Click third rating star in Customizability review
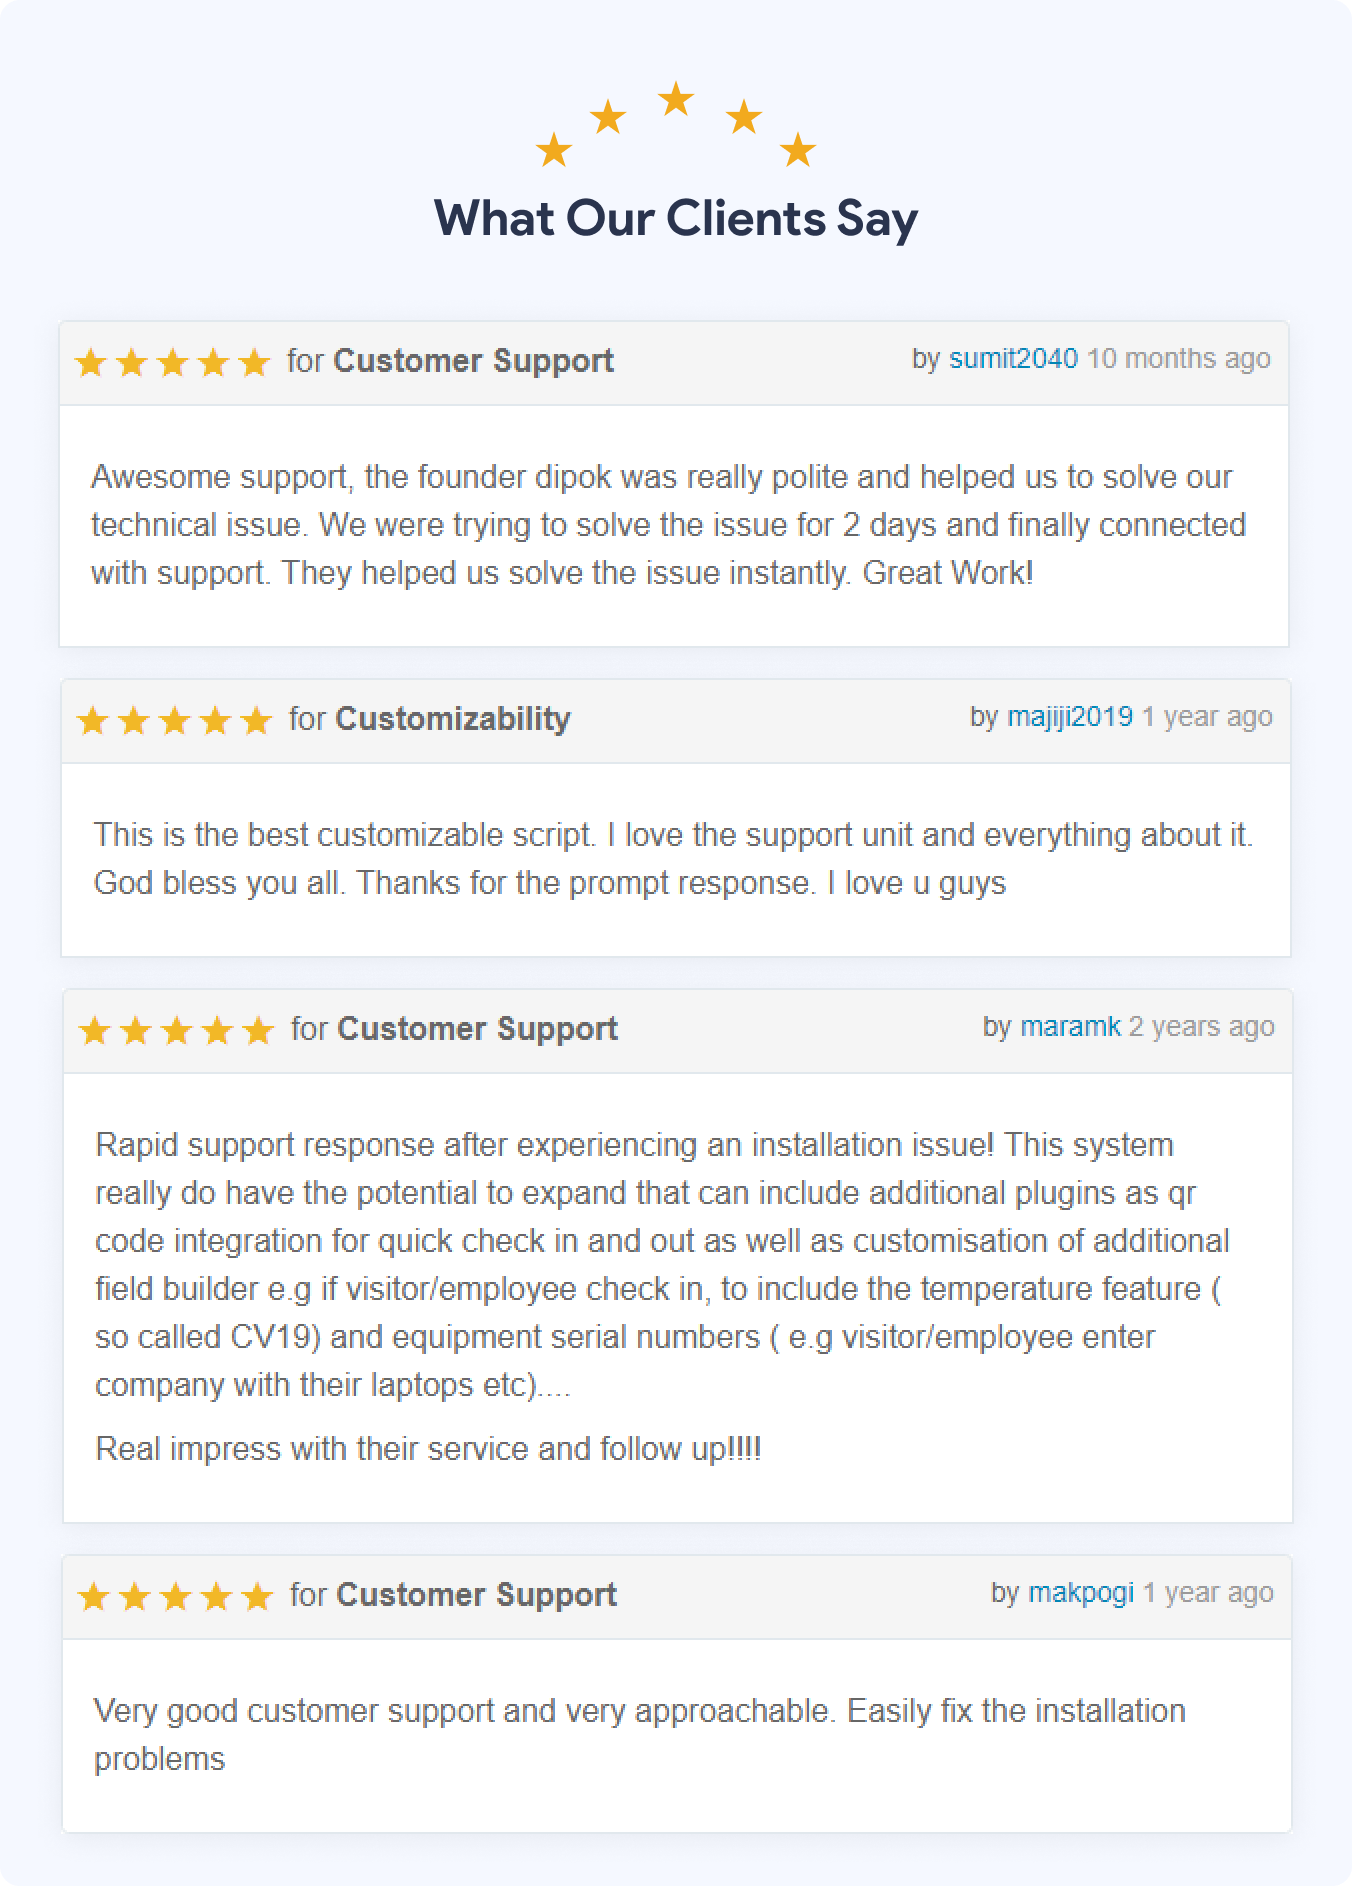Image resolution: width=1352 pixels, height=1886 pixels. tap(174, 720)
